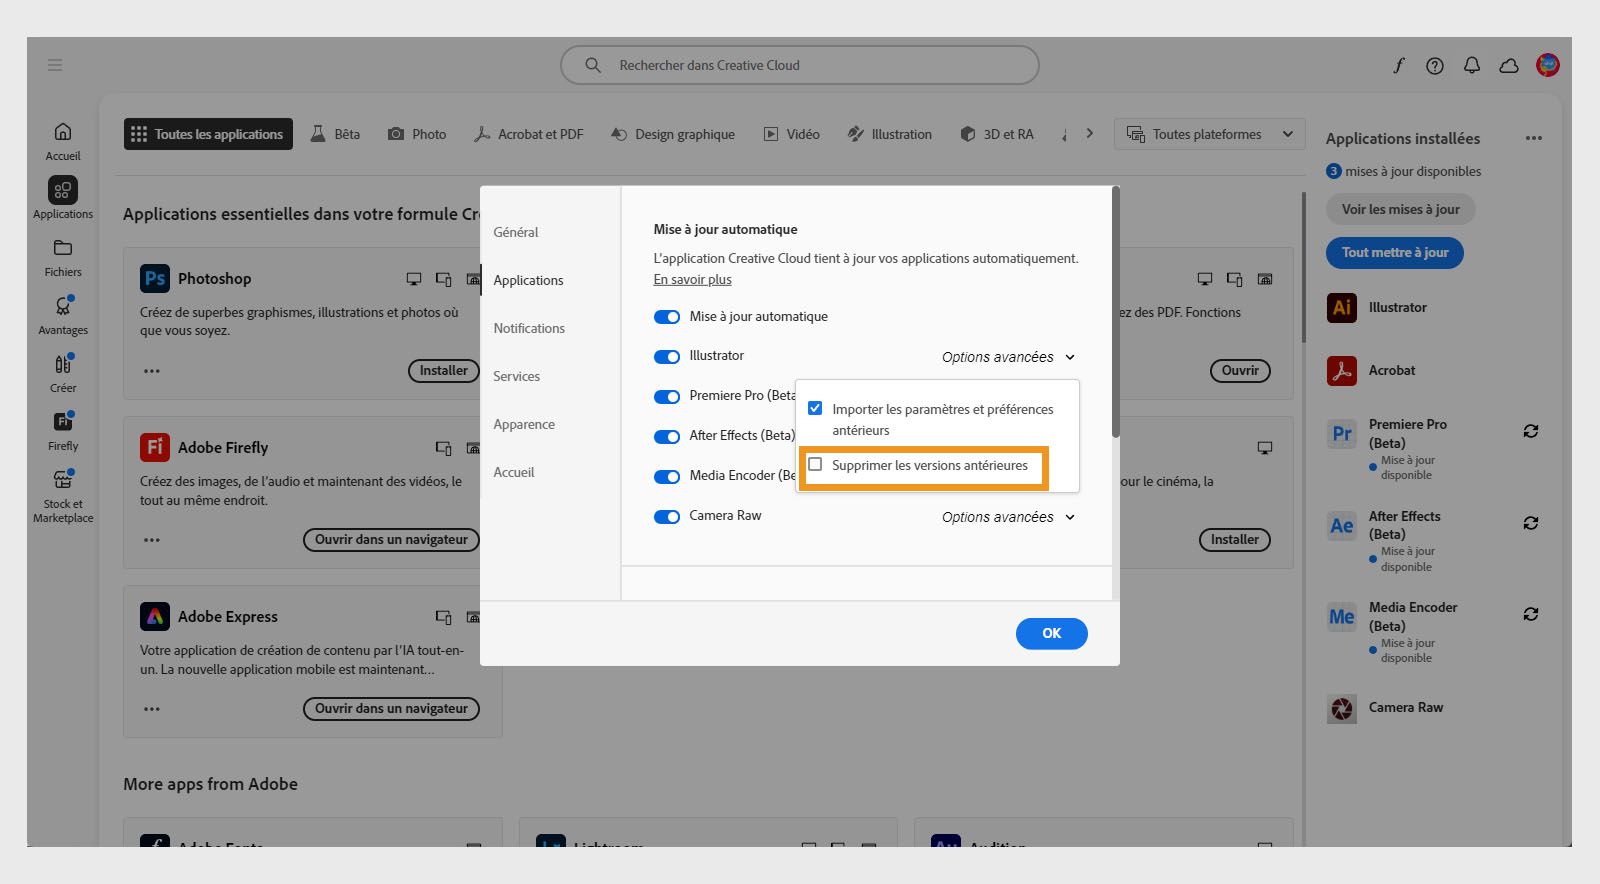The width and height of the screenshot is (1600, 884).
Task: Open Firefly in the sidebar
Action: point(63,431)
